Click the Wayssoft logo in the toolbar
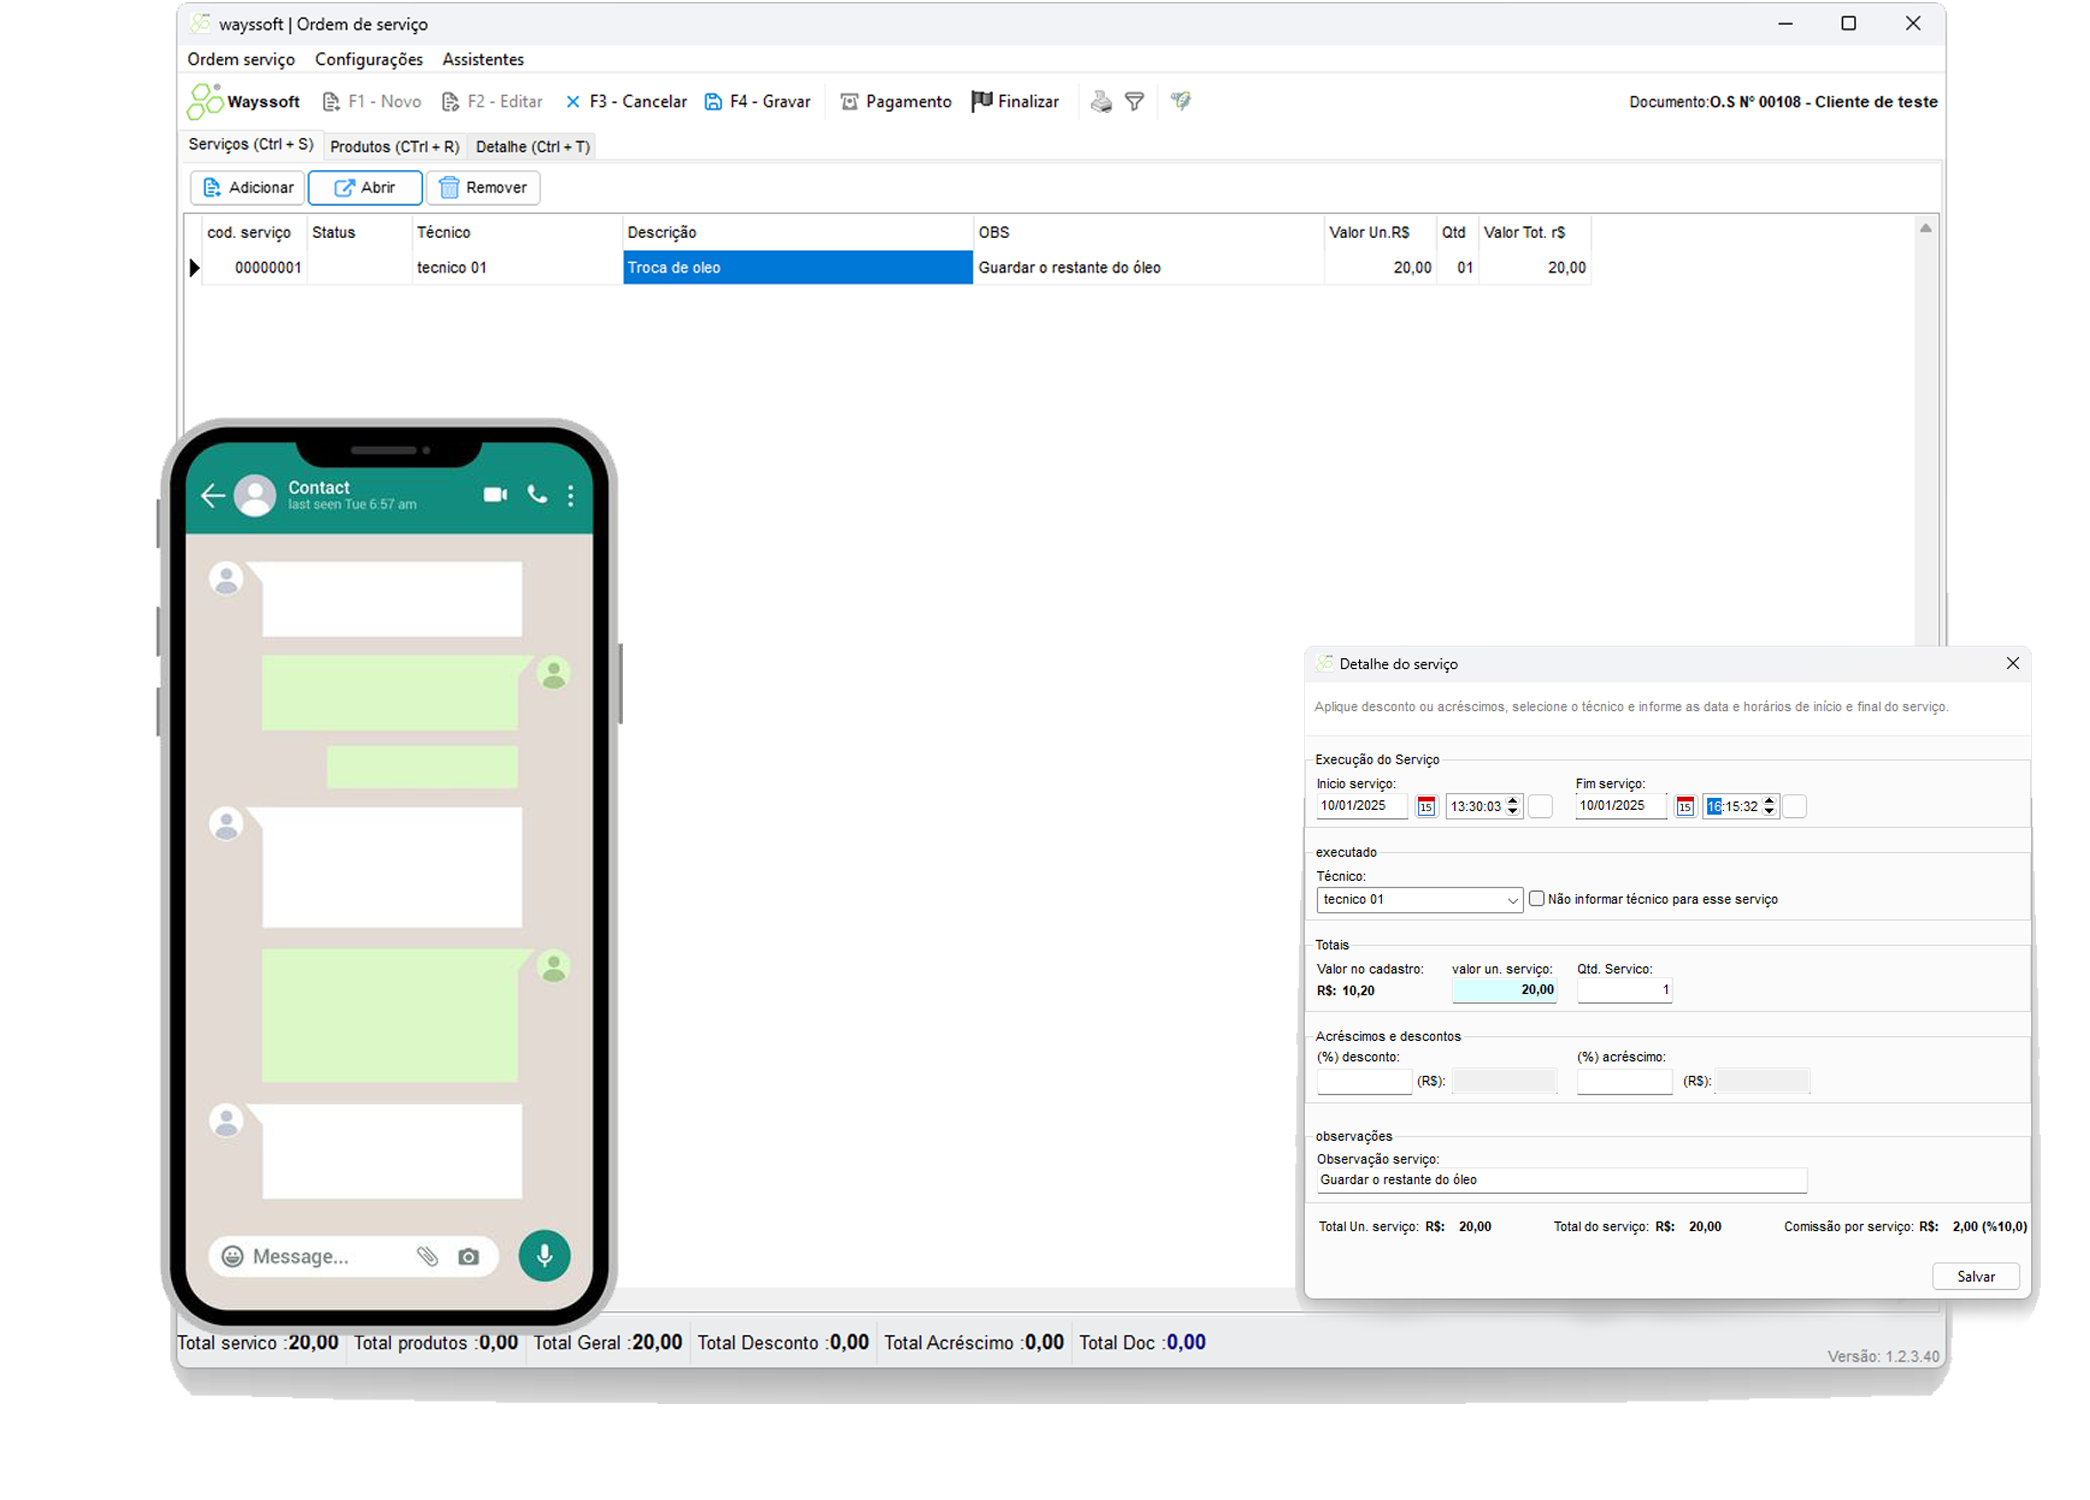Viewport: 2090px width, 1500px height. [x=244, y=102]
